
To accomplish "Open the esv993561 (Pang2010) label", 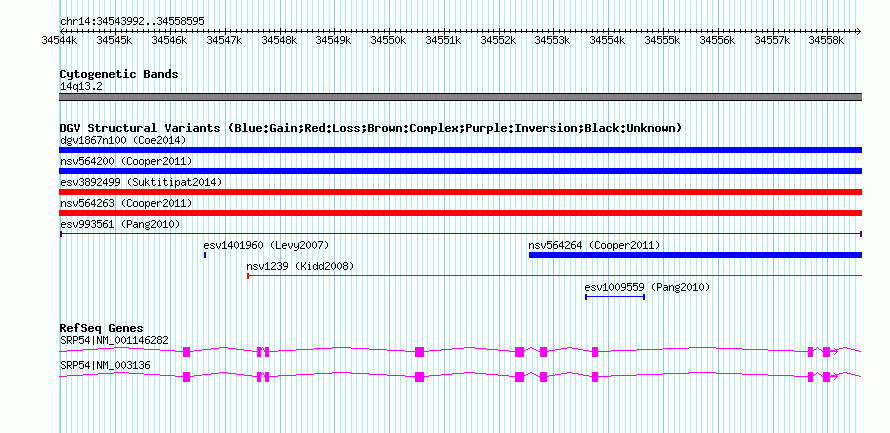I will pyautogui.click(x=120, y=224).
